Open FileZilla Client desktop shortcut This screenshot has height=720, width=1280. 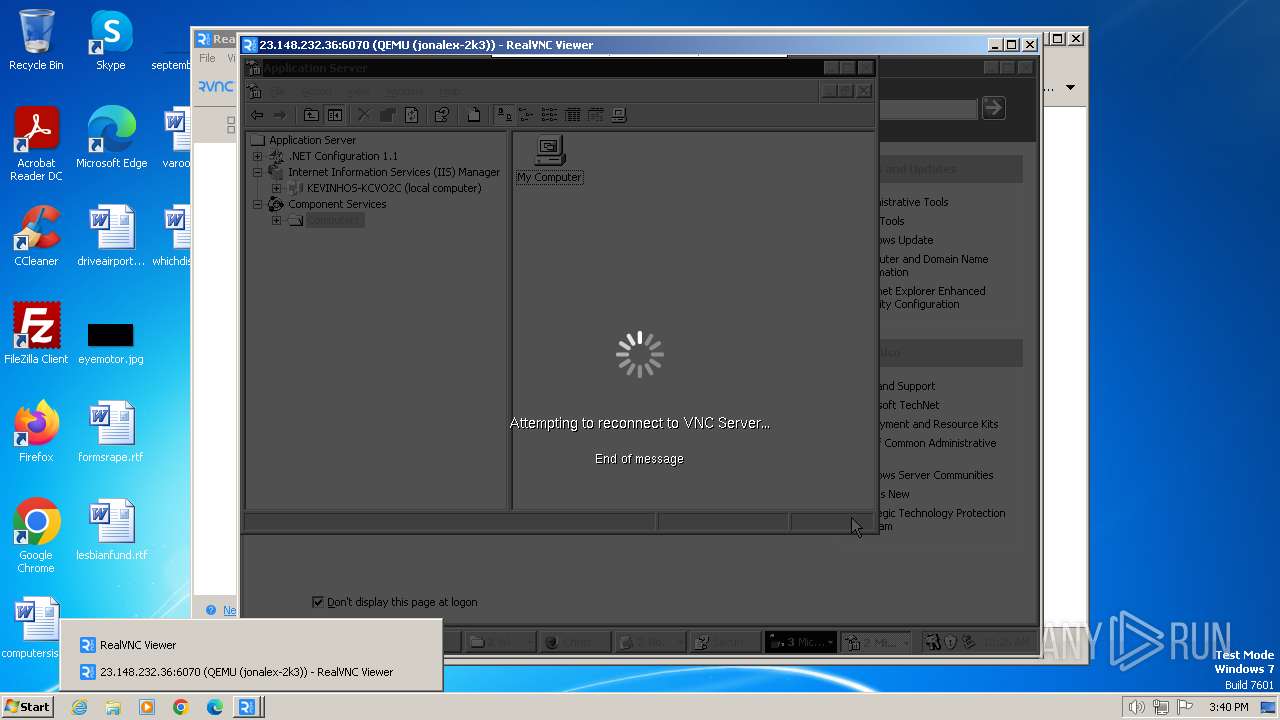pos(36,334)
